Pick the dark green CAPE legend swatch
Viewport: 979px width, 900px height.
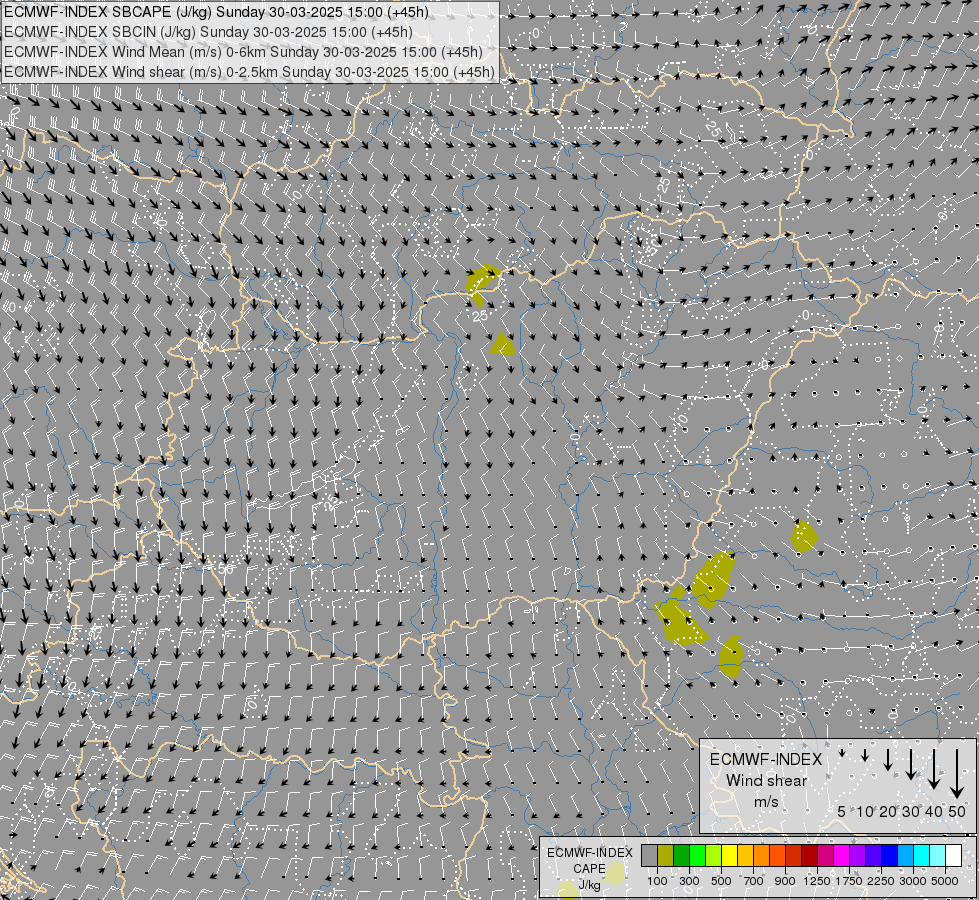coord(682,856)
